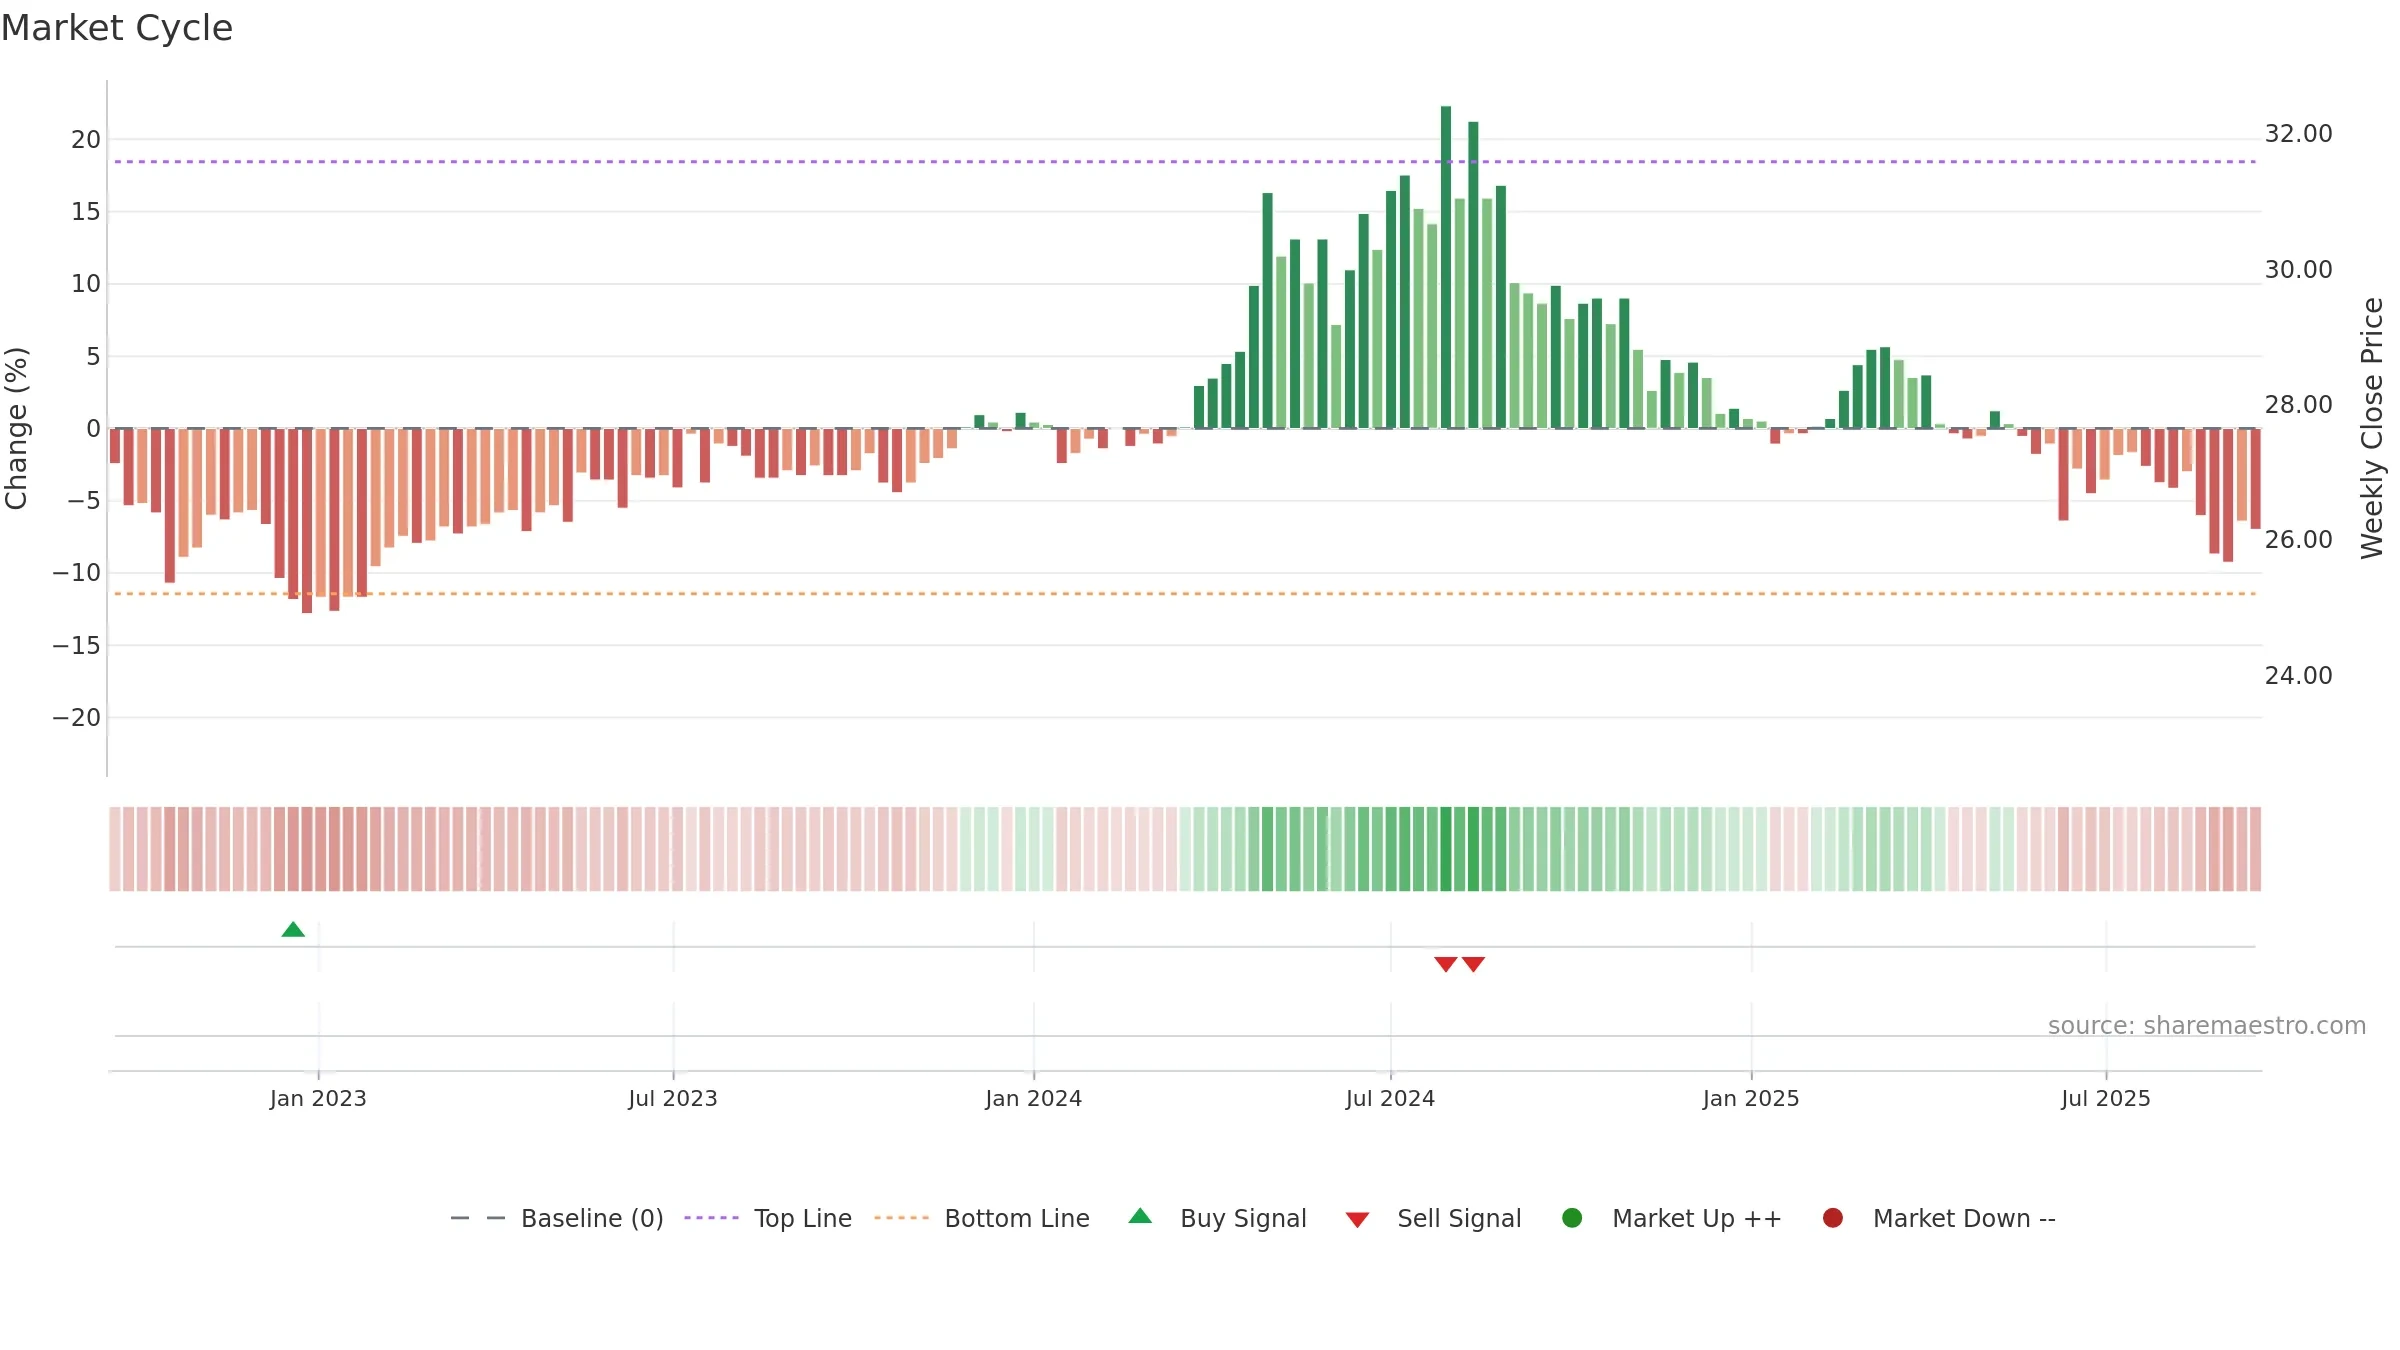Click the 30.00 price axis label
The width and height of the screenshot is (2400, 1350).
click(x=2298, y=270)
